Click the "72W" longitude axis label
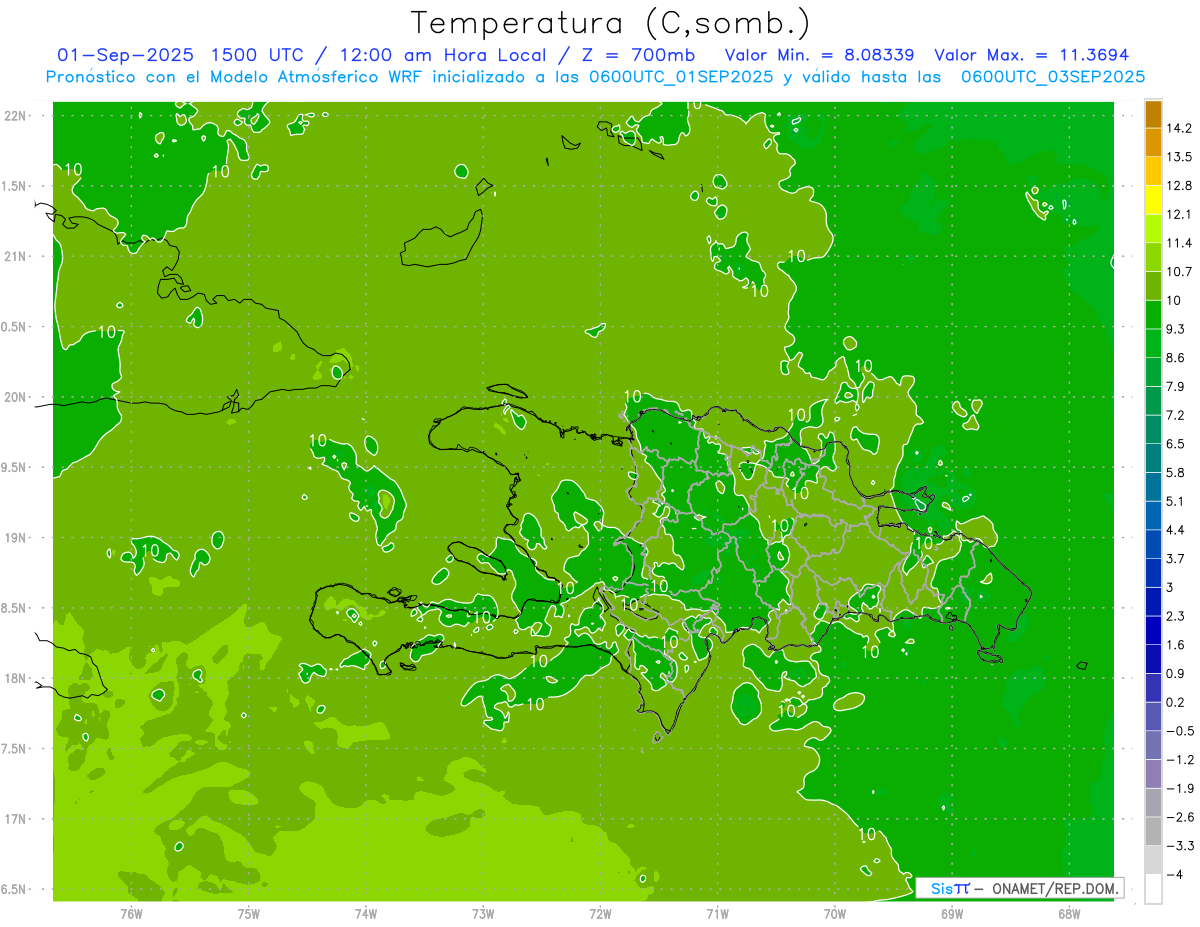This screenshot has width=1200, height=927. click(x=600, y=914)
